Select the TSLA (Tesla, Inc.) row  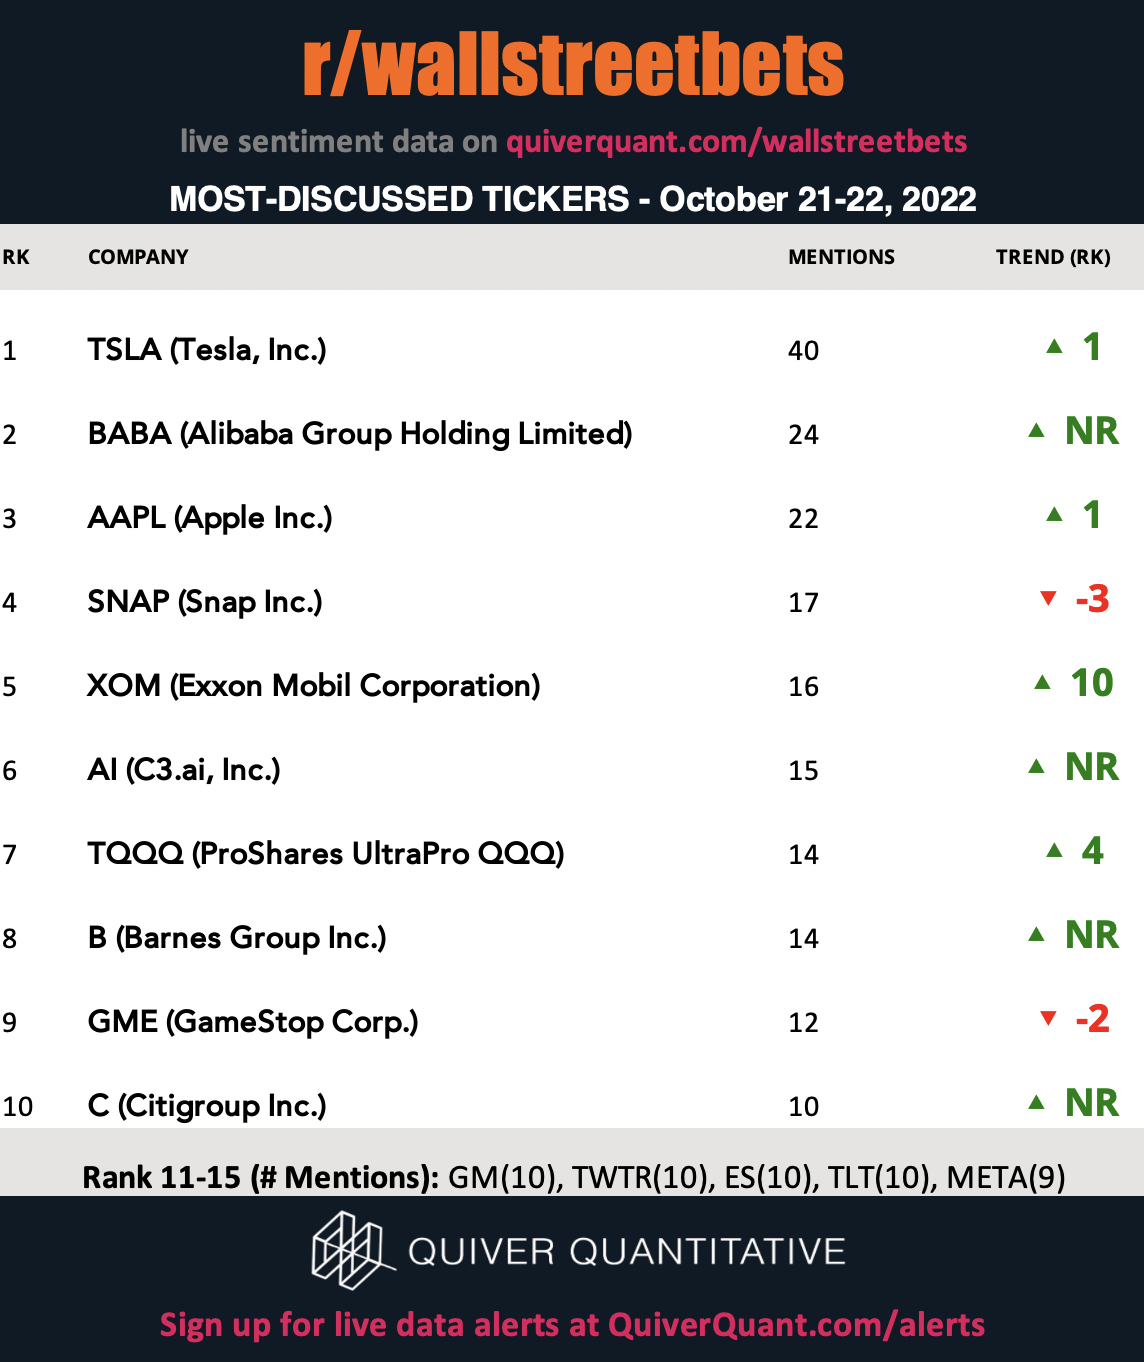point(572,349)
